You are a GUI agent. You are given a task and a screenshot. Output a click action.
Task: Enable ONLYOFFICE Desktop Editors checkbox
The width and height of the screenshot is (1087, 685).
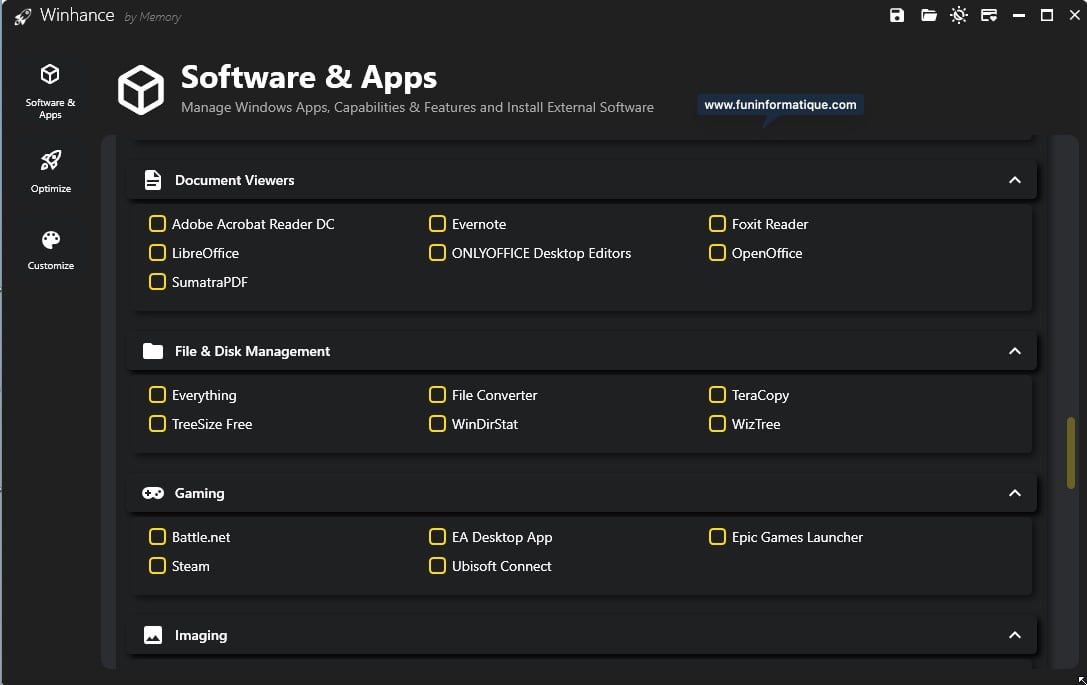437,252
